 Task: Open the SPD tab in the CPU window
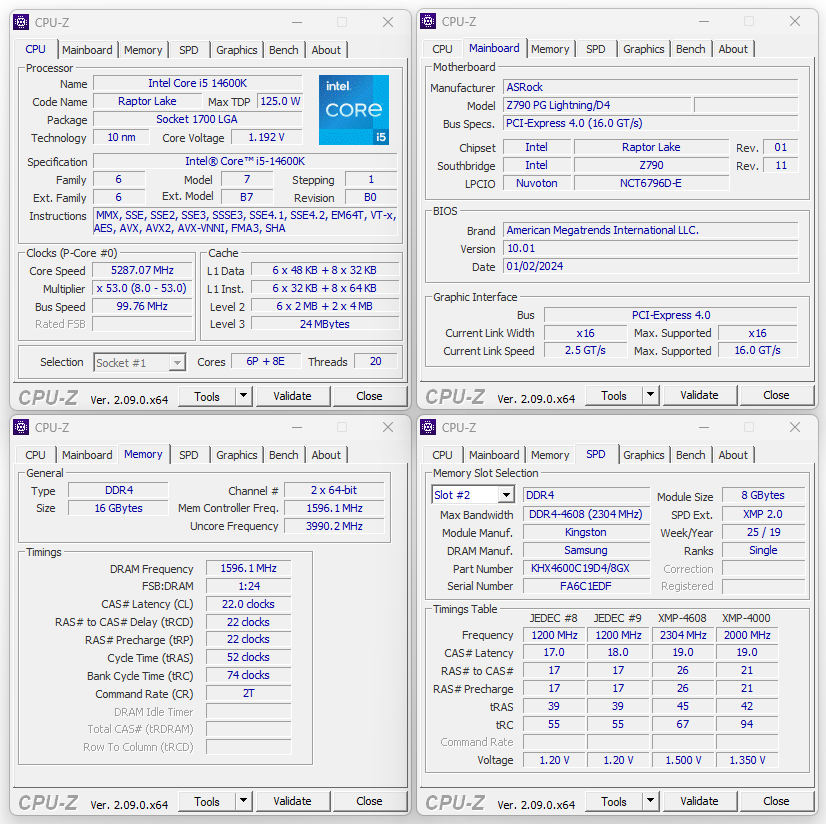[x=189, y=50]
